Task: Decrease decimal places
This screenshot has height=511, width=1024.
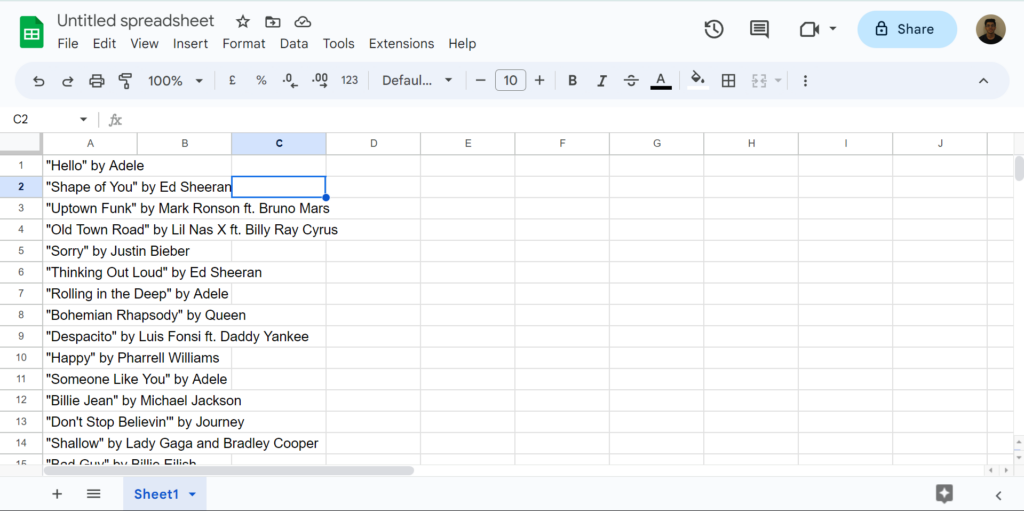Action: point(290,80)
